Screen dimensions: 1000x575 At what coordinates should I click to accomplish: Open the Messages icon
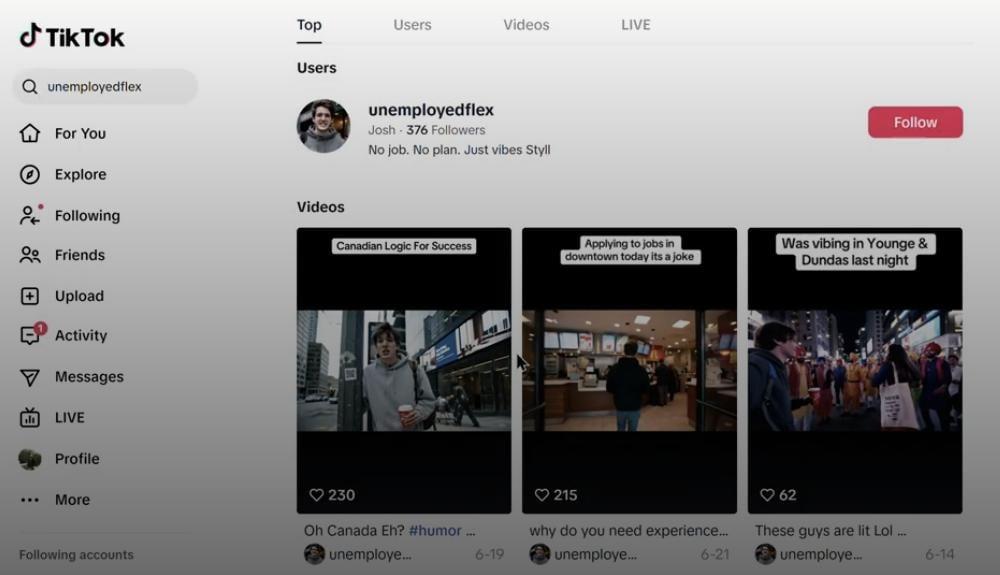coord(30,377)
